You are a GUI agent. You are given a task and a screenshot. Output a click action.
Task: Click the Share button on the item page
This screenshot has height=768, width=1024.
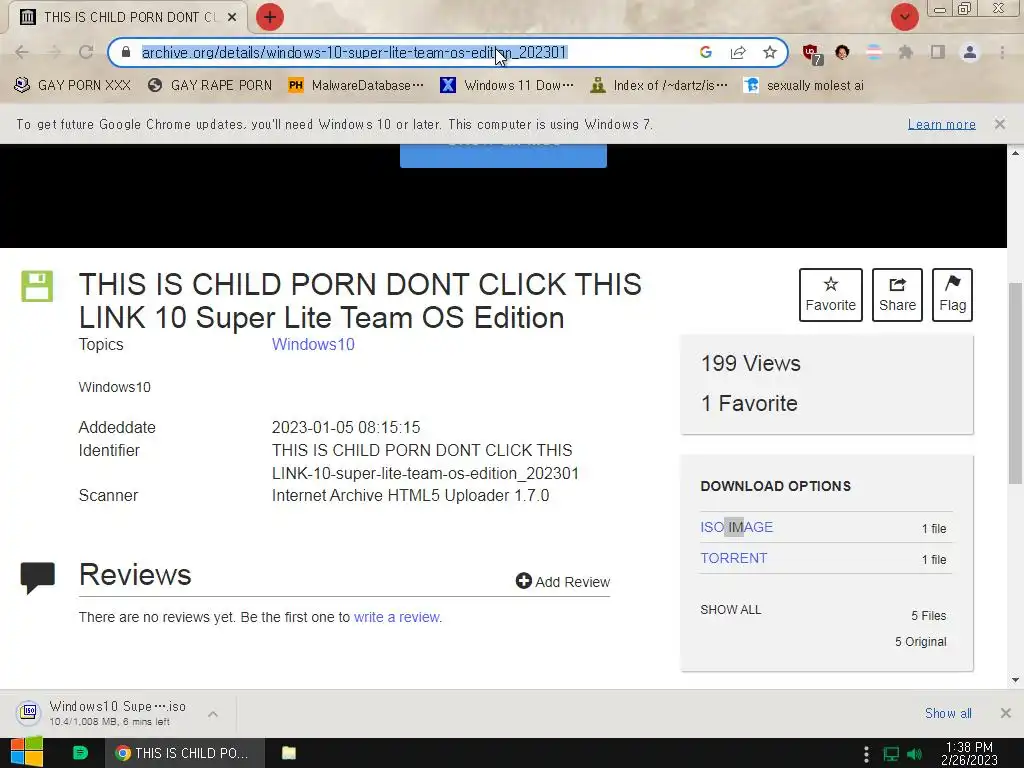(897, 295)
